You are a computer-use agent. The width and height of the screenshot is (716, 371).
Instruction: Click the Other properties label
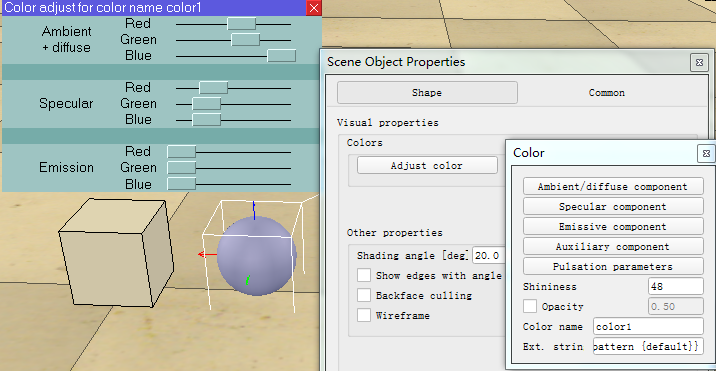tap(395, 233)
